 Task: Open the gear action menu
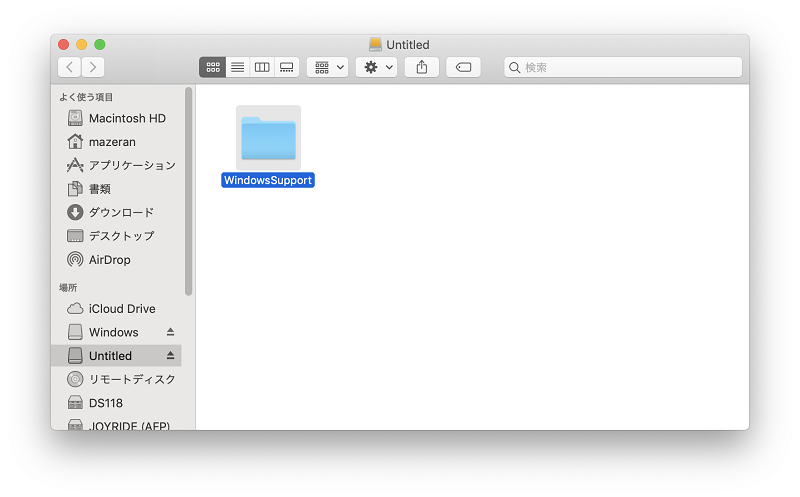click(377, 67)
